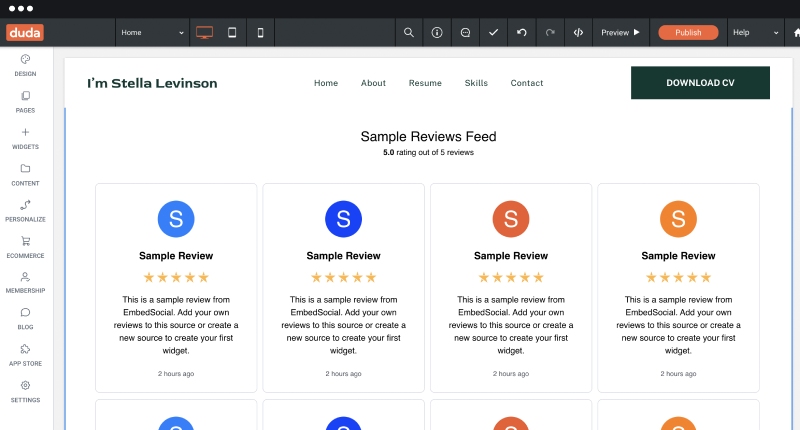800x430 pixels.
Task: Switch to mobile view
Action: coord(260,33)
